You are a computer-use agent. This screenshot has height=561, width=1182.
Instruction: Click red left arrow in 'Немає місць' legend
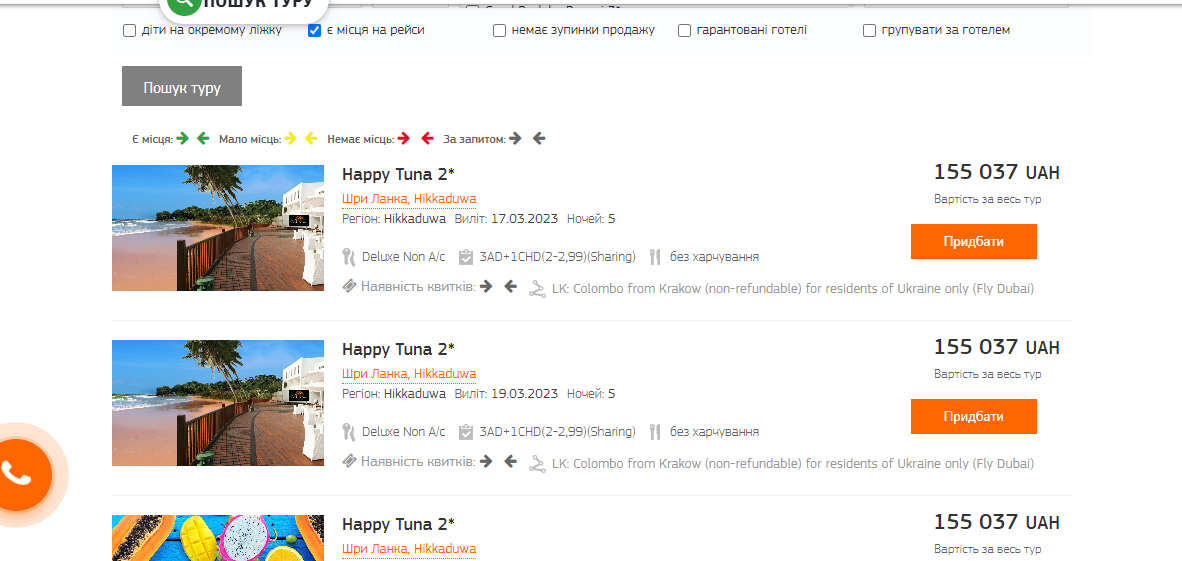pos(427,139)
